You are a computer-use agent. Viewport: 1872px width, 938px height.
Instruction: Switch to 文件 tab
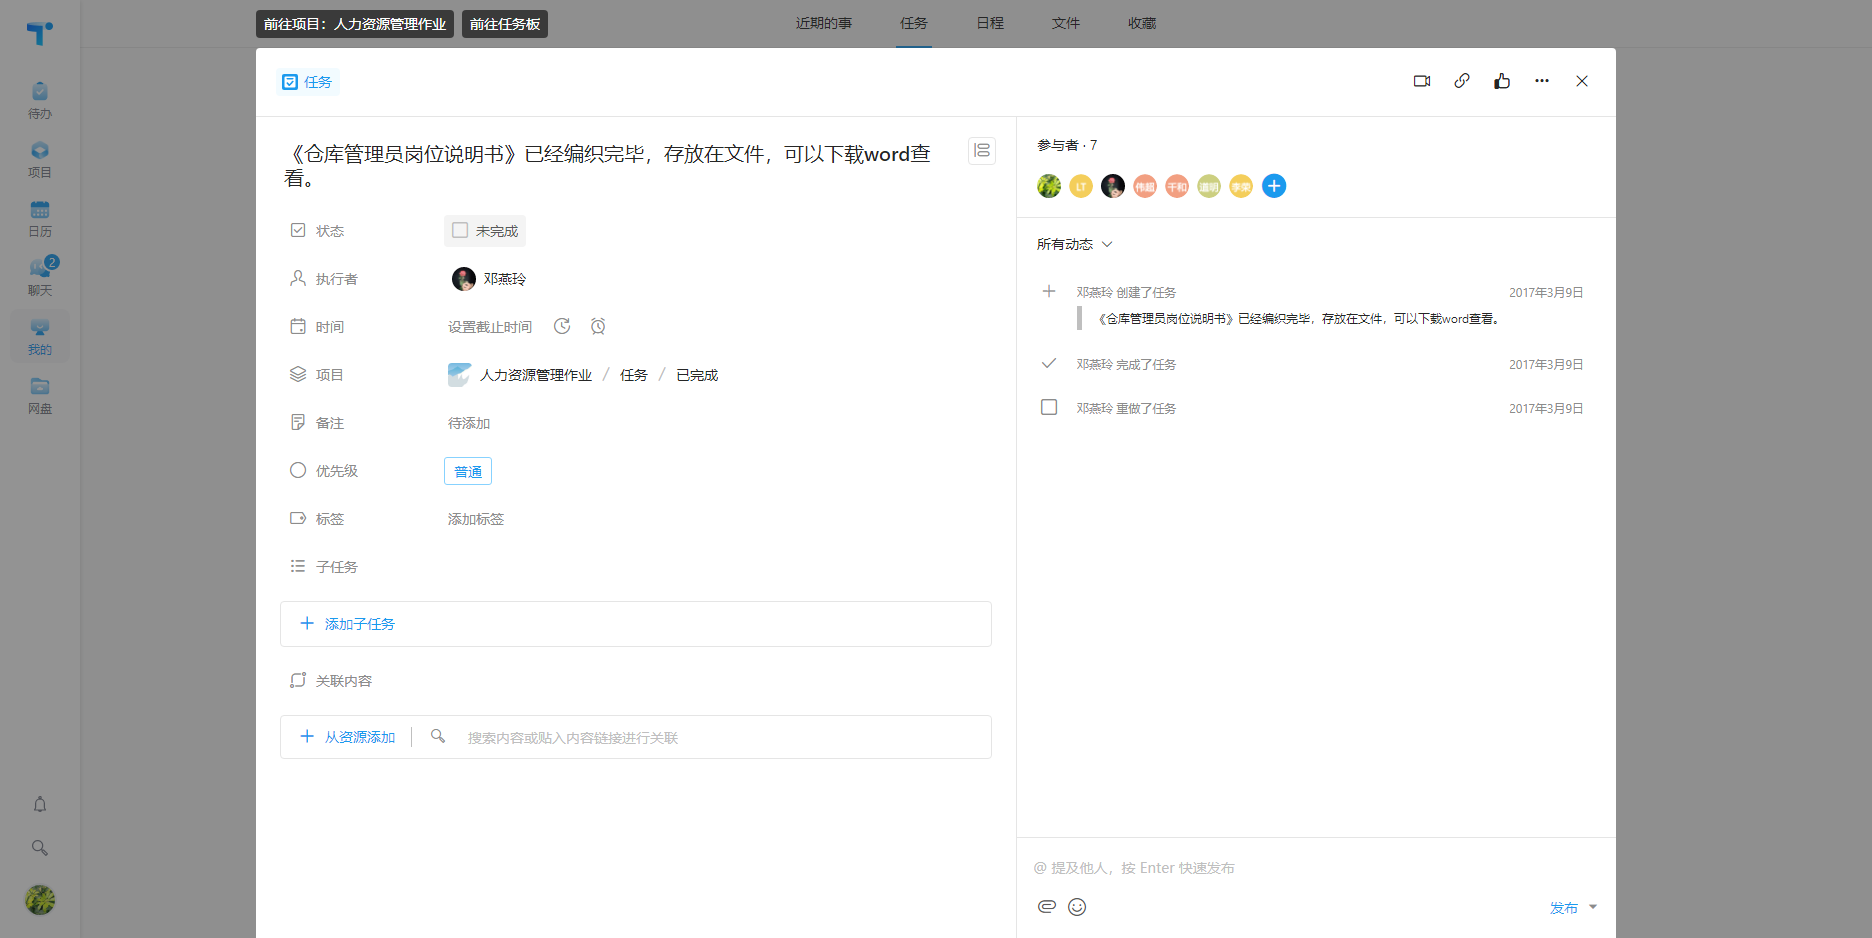(x=1066, y=23)
